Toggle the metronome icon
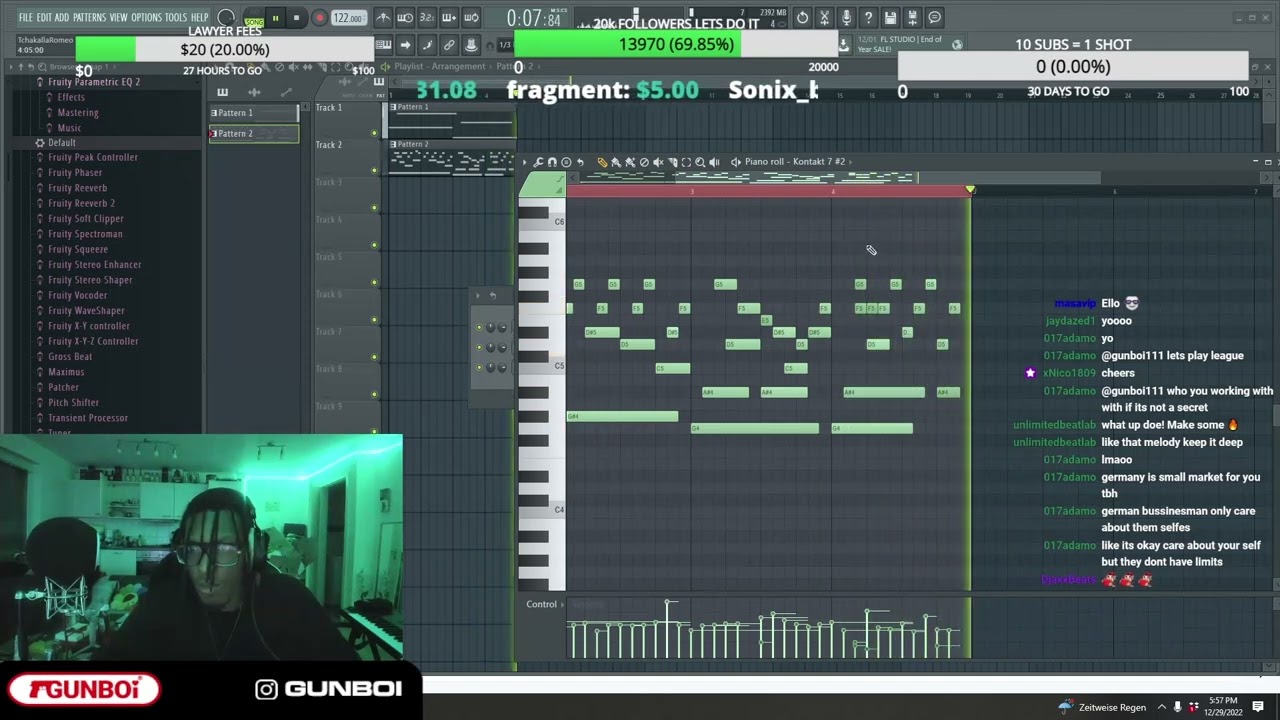This screenshot has width=1280, height=720. [384, 17]
